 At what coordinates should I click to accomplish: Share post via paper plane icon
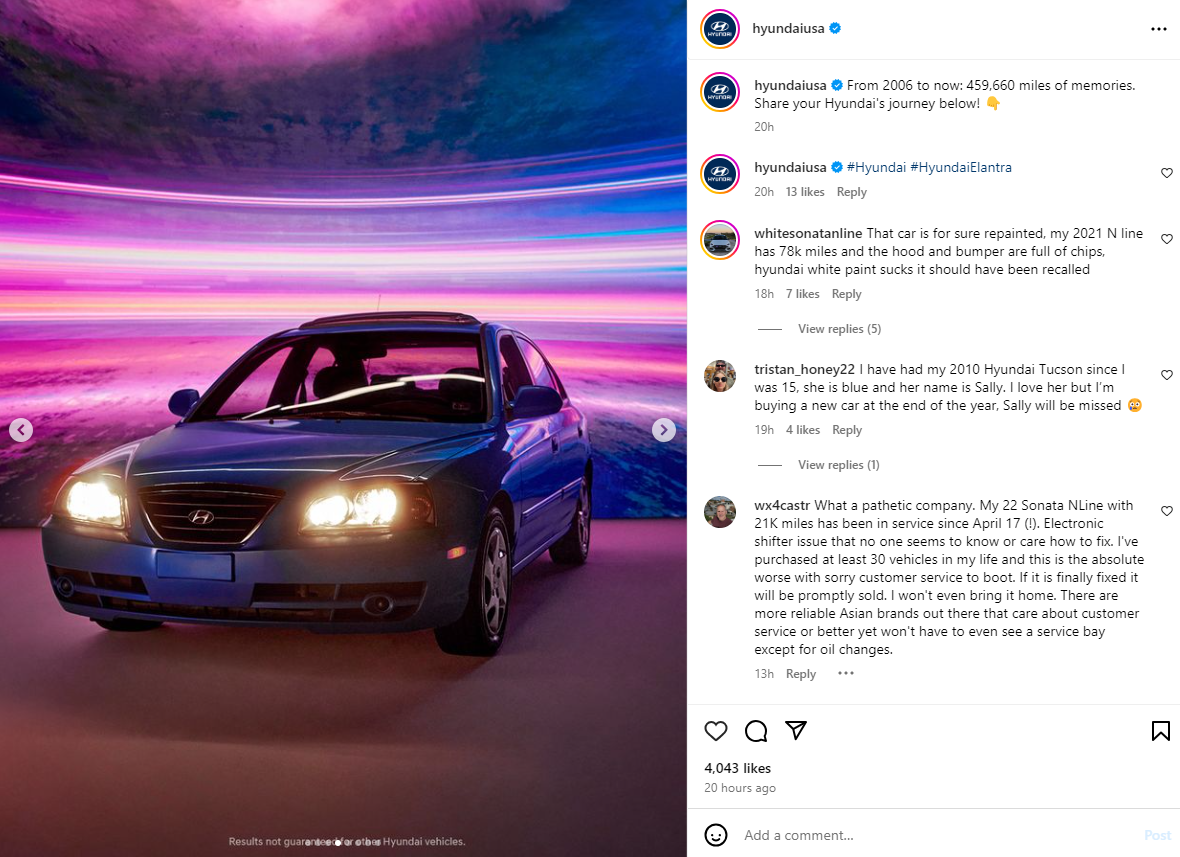[x=795, y=730]
